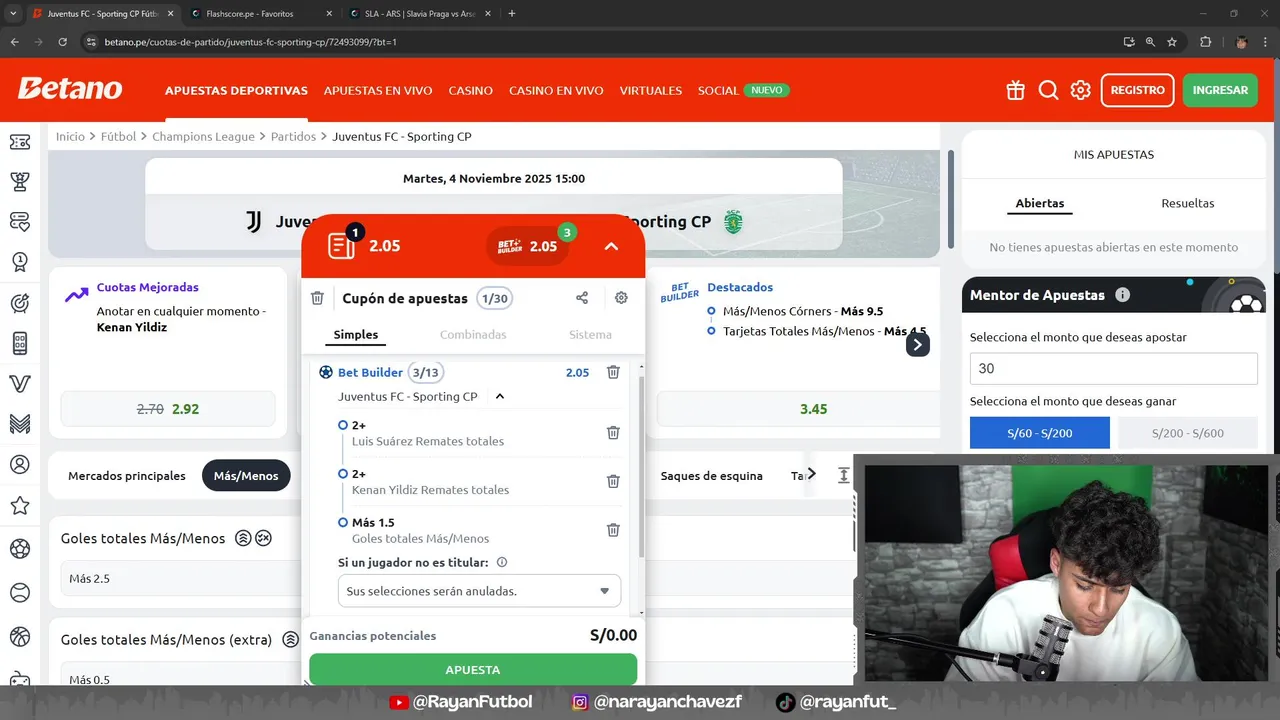Click Champions League in the breadcrumb

(x=203, y=136)
